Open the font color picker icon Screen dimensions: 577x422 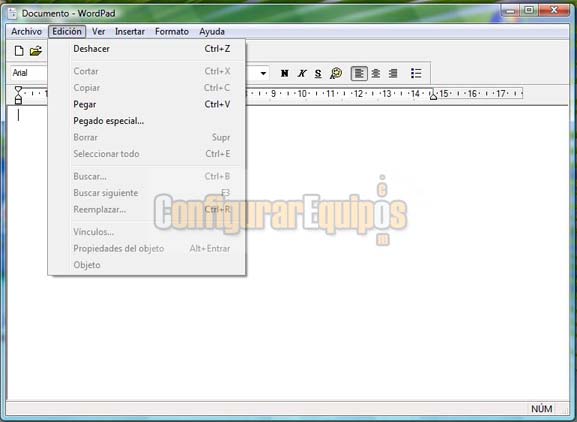(x=336, y=73)
